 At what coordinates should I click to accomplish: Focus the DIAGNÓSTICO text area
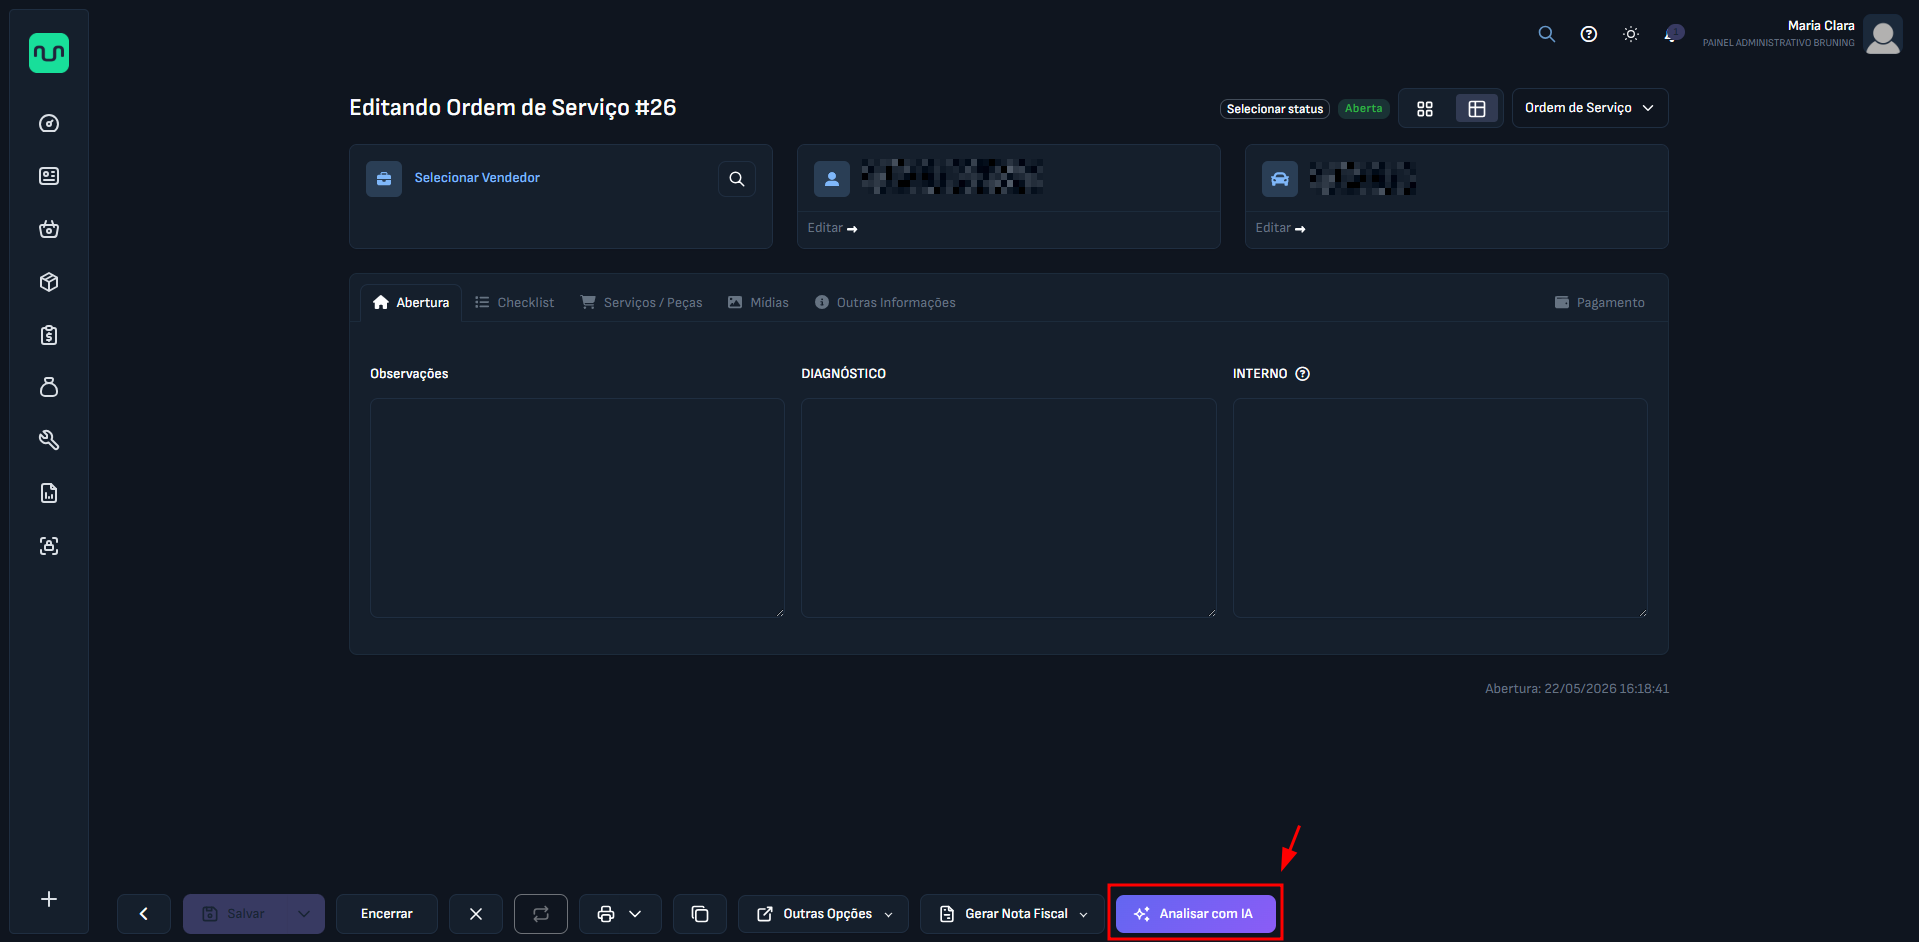click(x=1009, y=508)
